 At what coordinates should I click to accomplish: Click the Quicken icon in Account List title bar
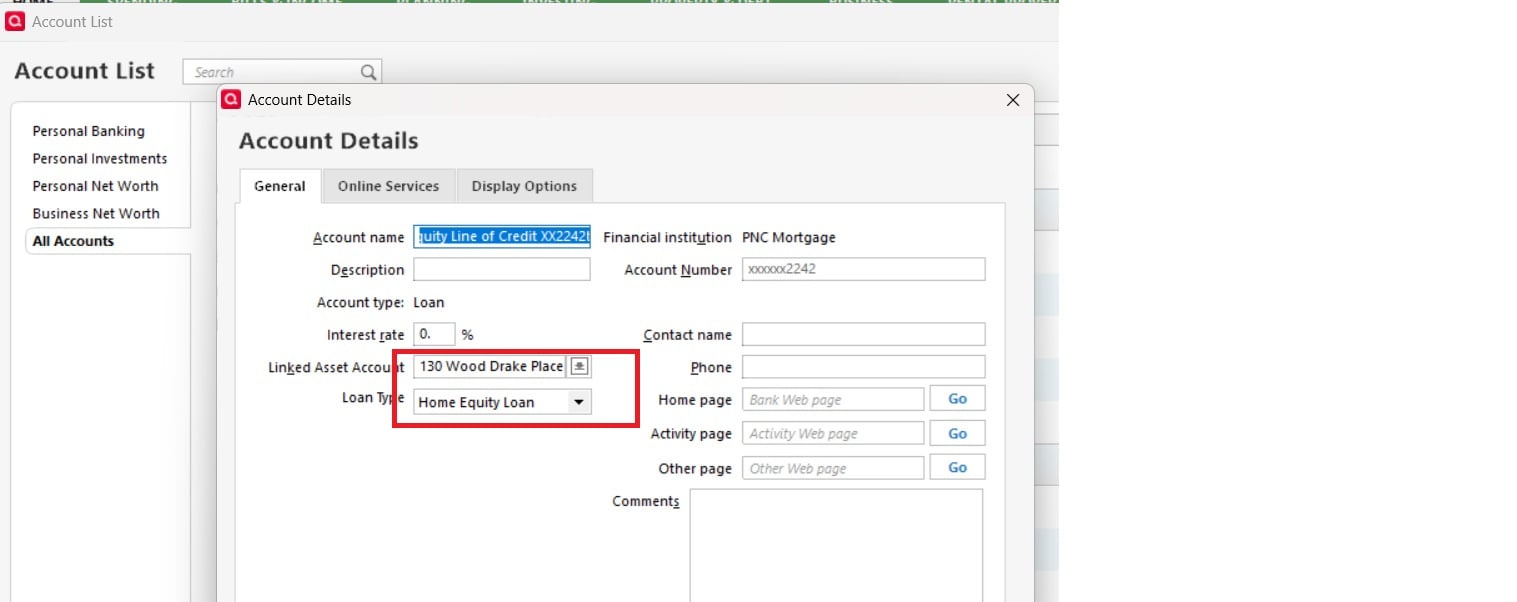click(15, 21)
